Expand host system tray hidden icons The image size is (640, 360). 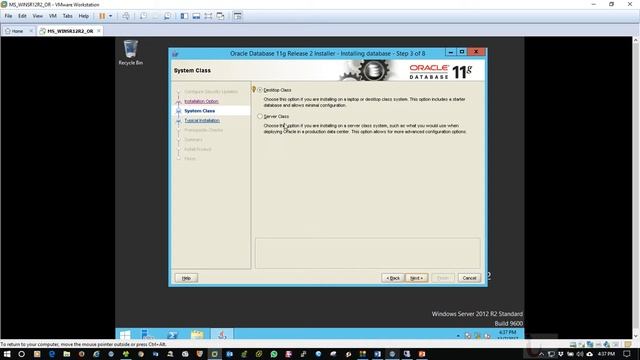point(542,354)
